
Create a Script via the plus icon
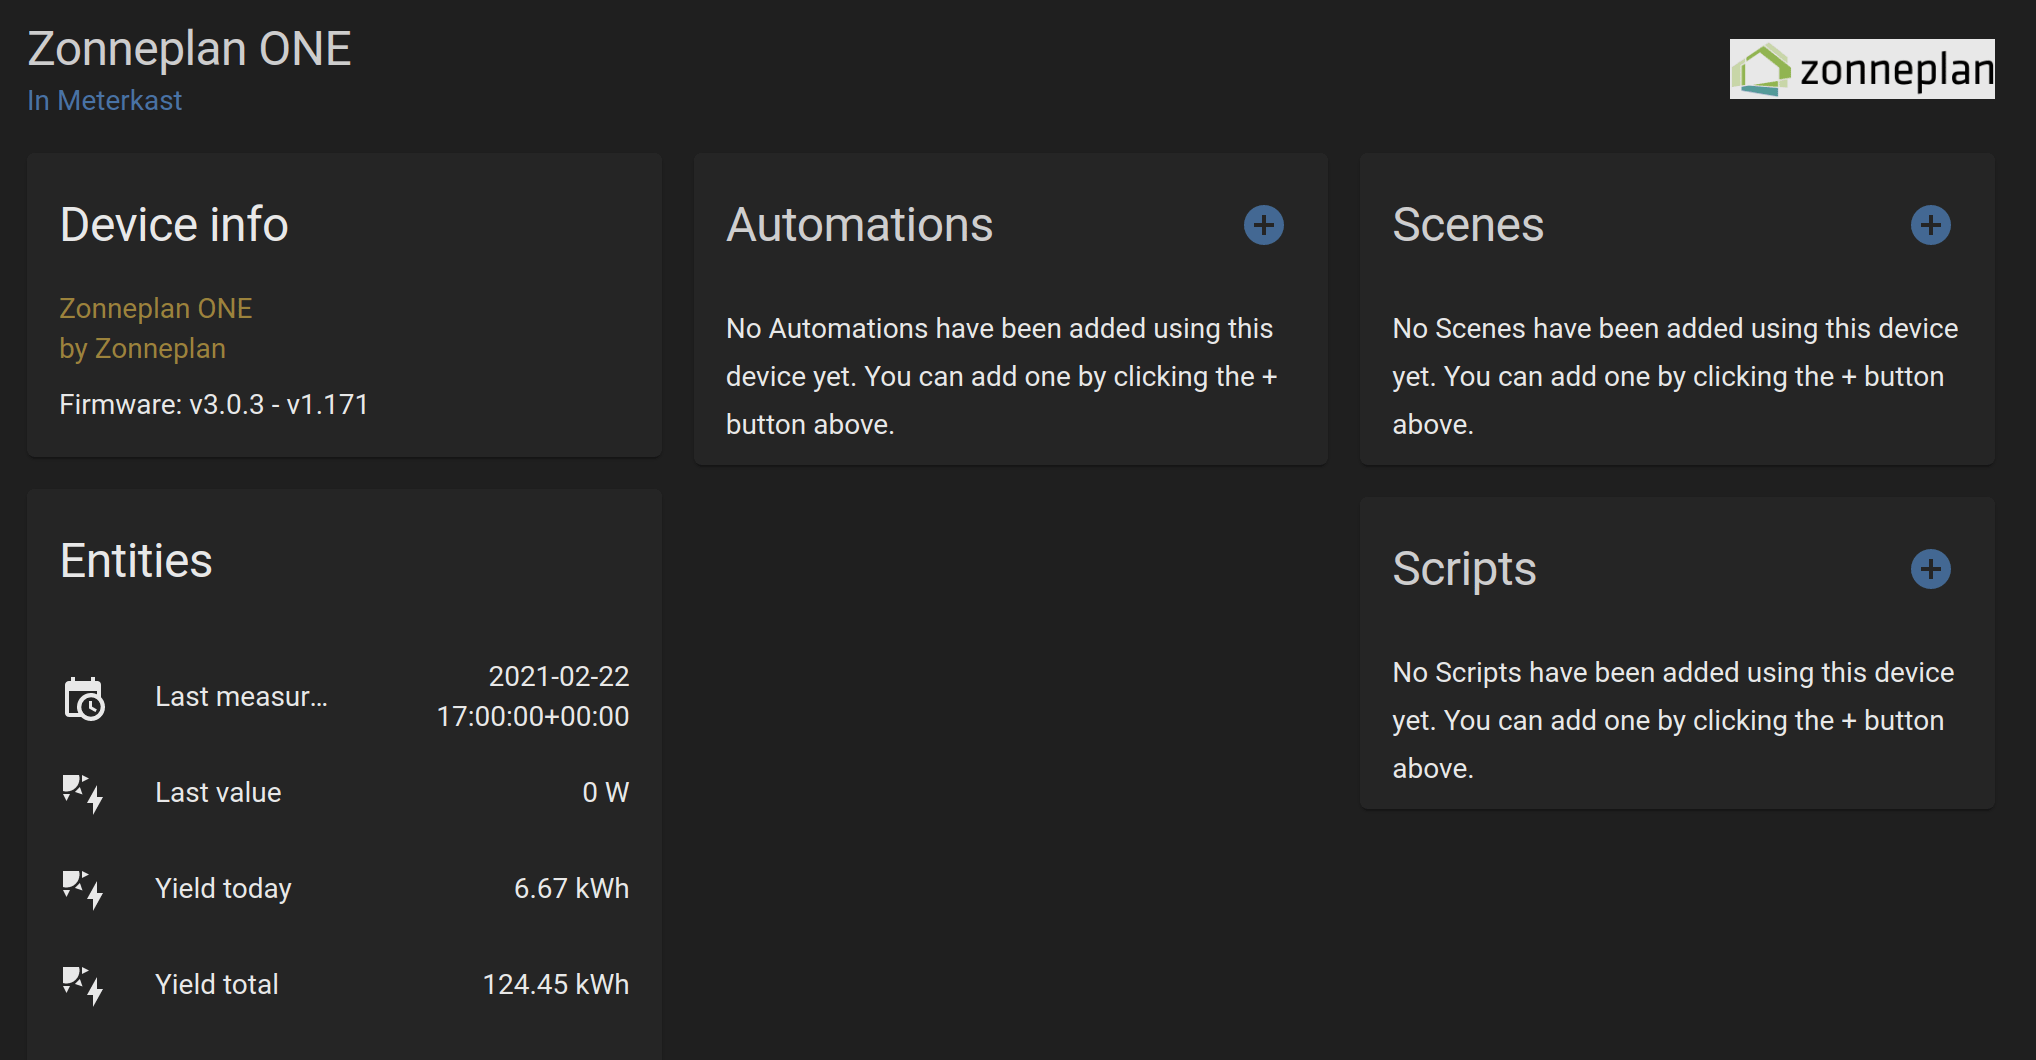pos(1930,569)
